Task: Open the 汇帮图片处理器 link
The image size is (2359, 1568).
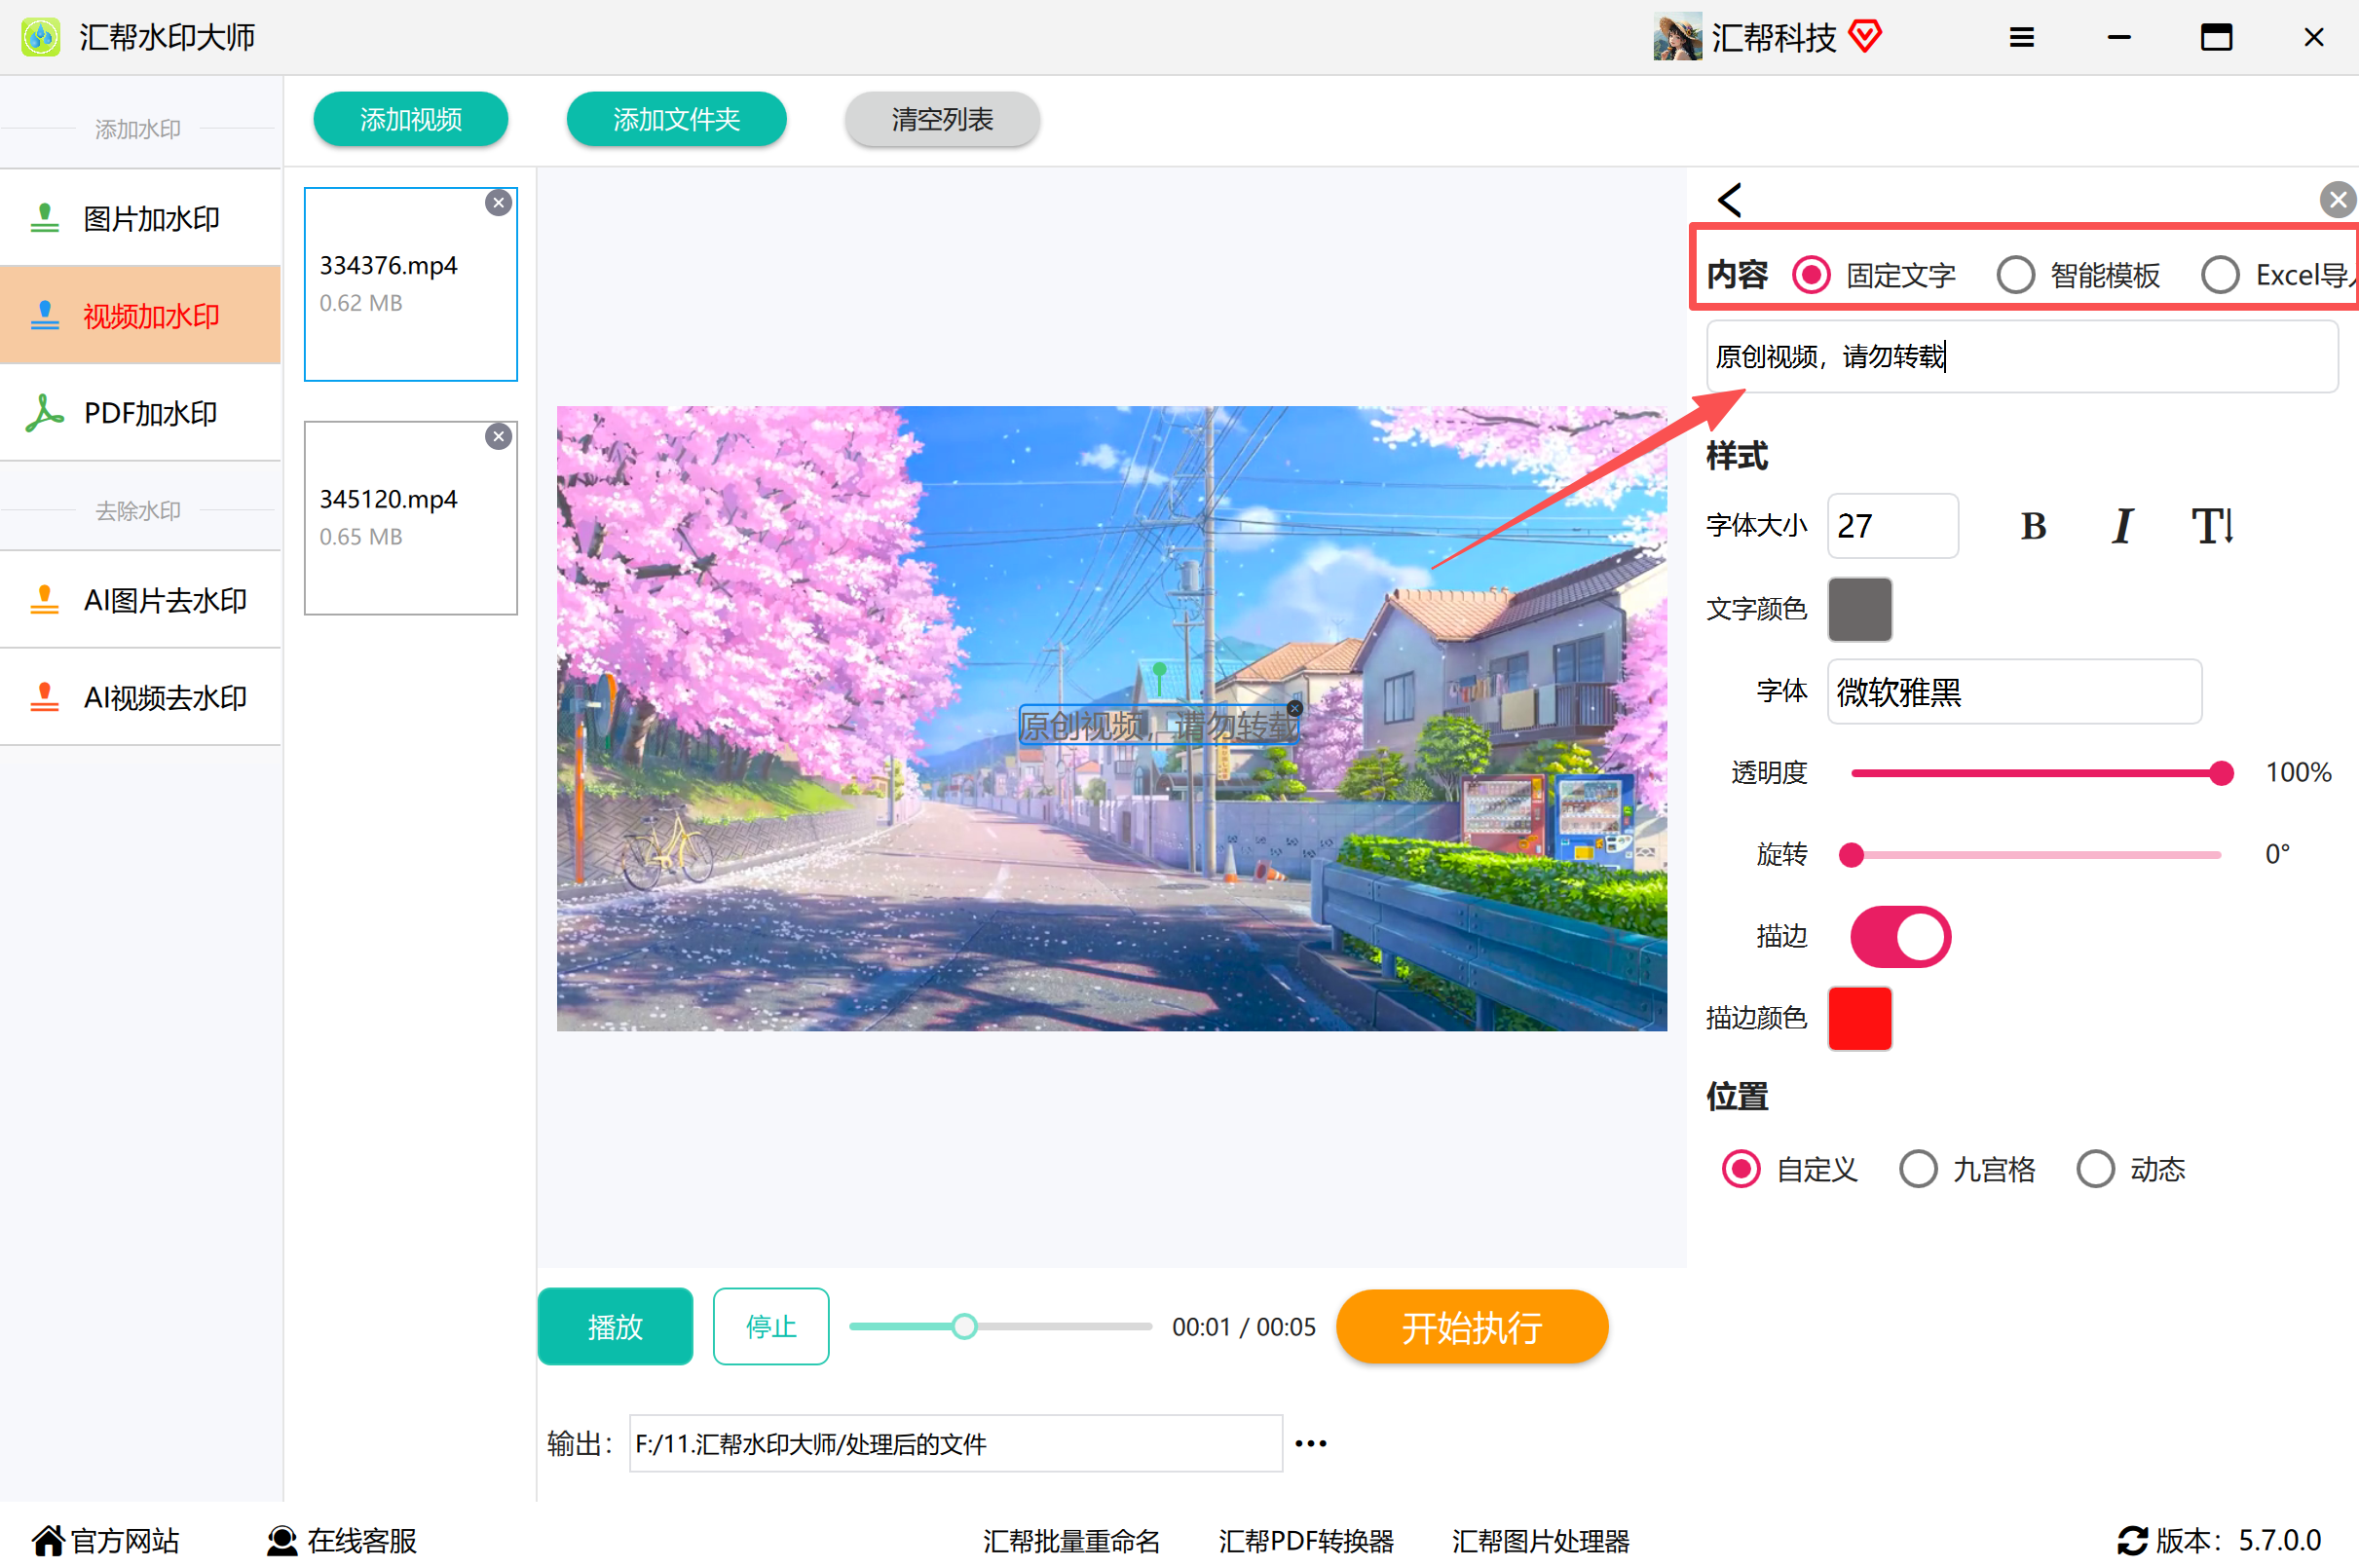Action: tap(1541, 1541)
